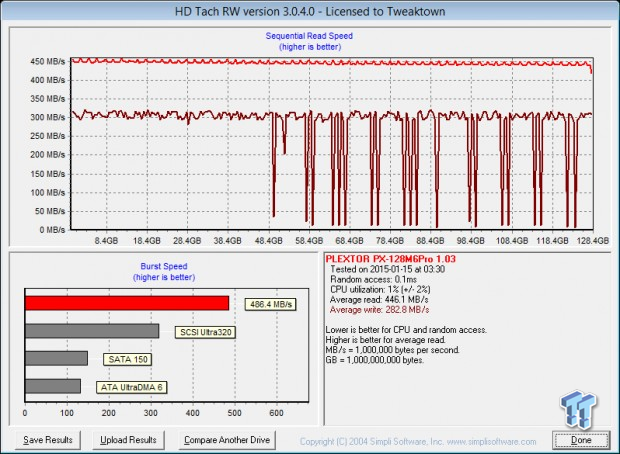
Task: Click the HD Tach RW title bar text
Action: tap(310, 11)
